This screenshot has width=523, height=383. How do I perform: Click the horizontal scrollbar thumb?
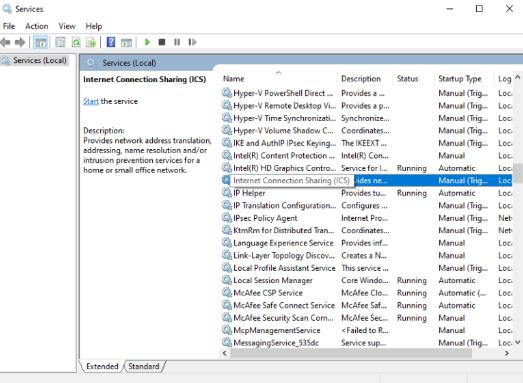(x=351, y=353)
